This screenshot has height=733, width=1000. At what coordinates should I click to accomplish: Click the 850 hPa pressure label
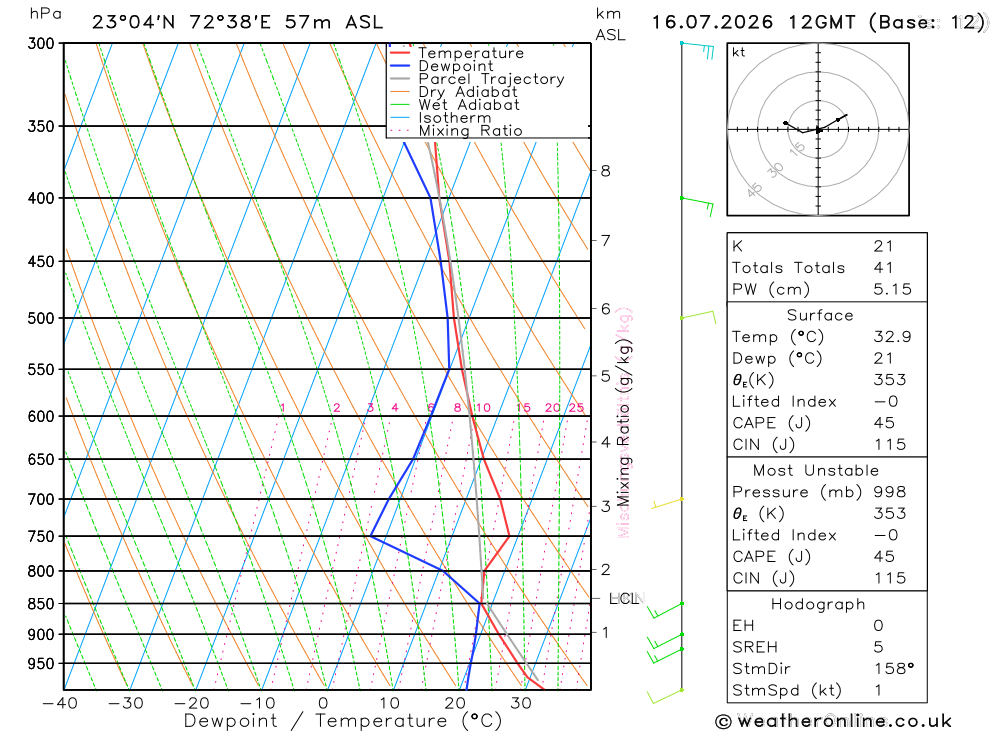41,603
